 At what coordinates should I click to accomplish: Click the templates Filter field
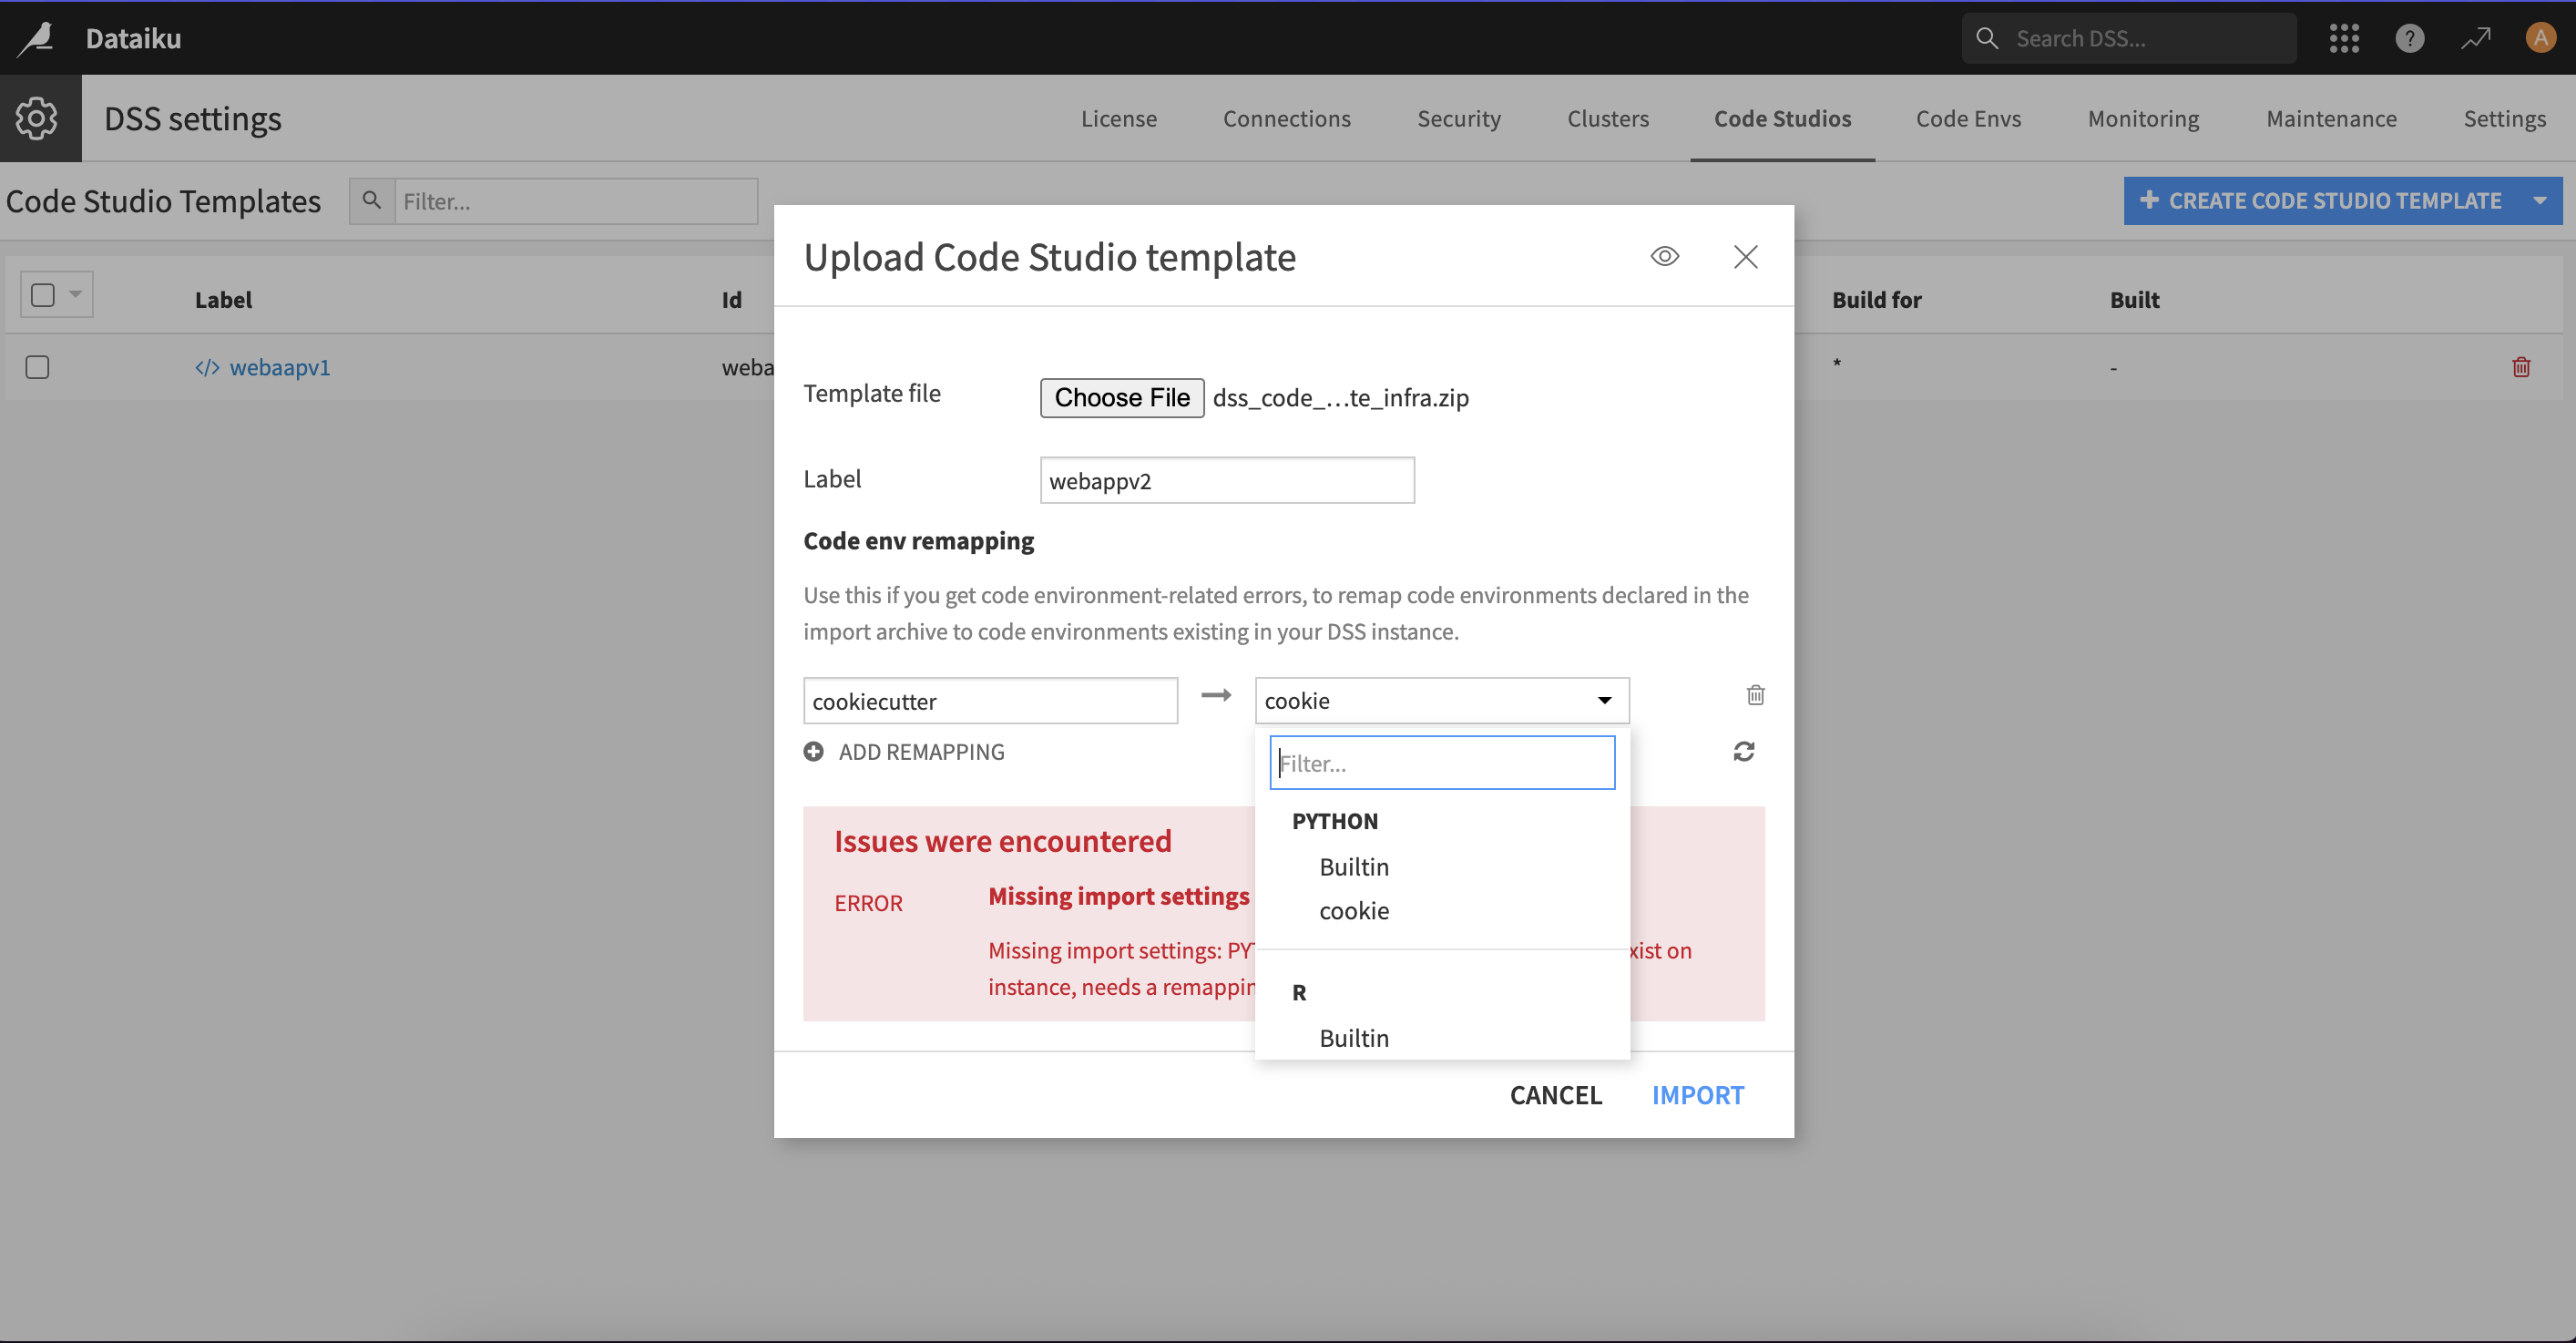click(576, 201)
